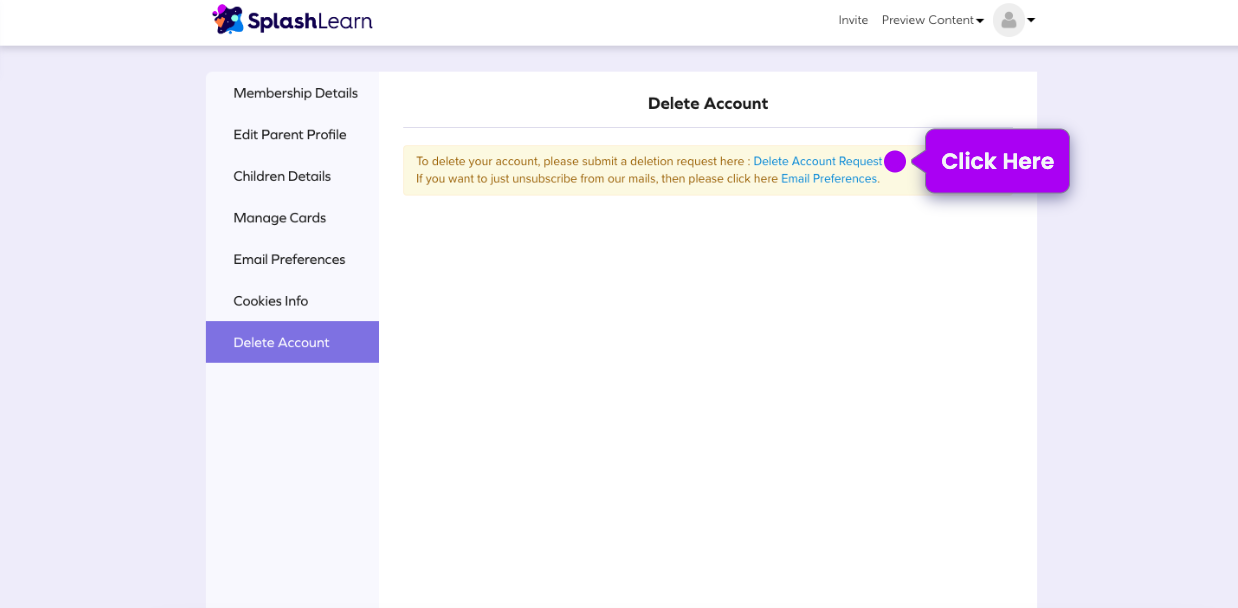
Task: Go to Manage Cards
Action: (279, 217)
